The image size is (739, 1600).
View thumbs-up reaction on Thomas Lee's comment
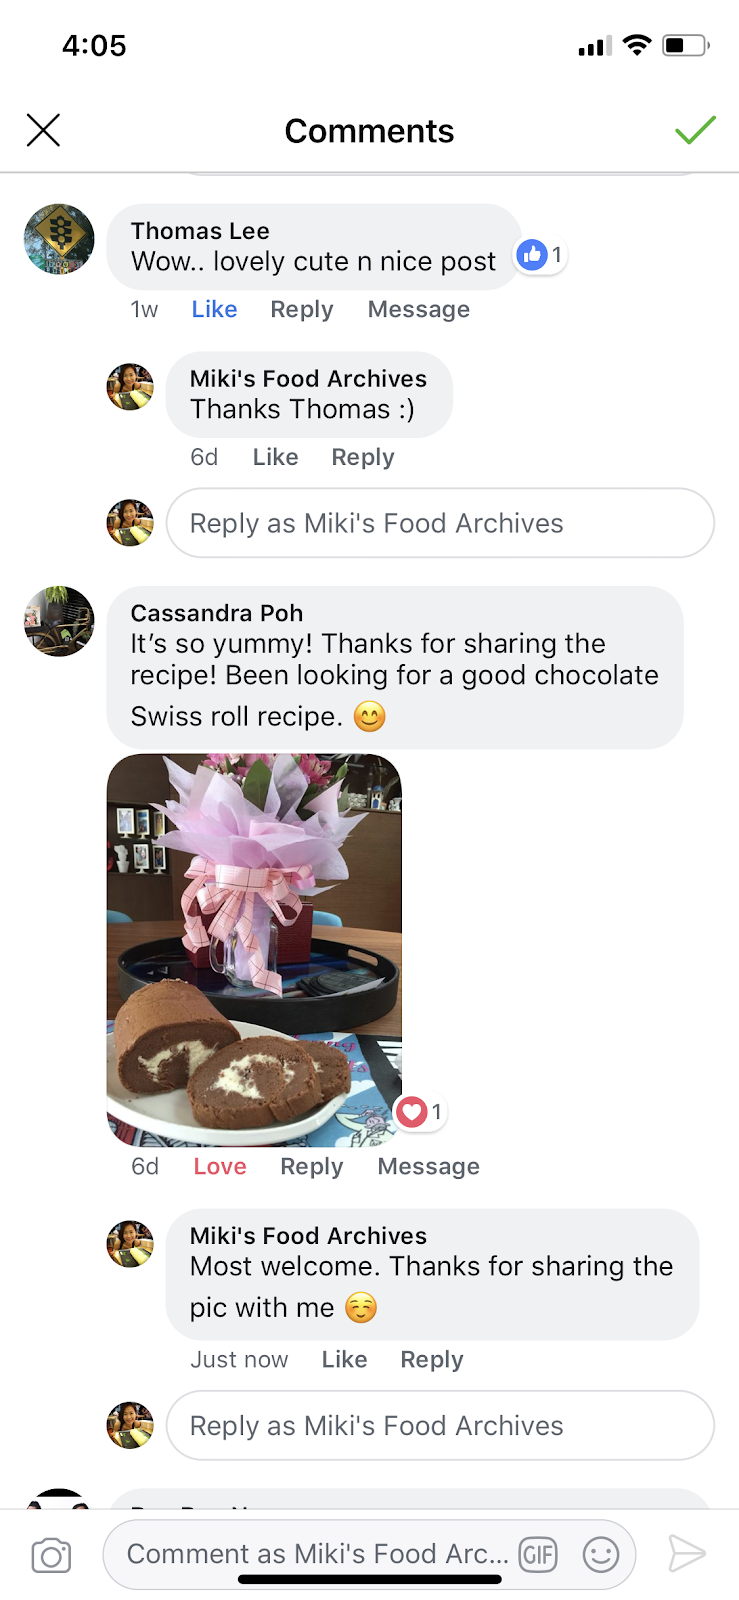pos(541,255)
